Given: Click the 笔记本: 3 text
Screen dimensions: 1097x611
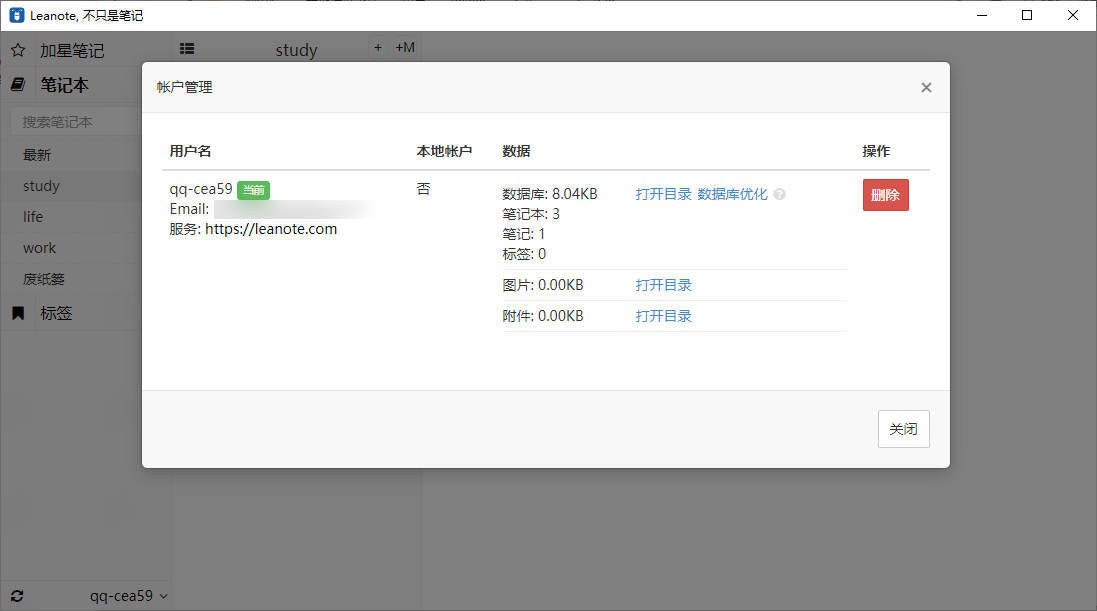Looking at the screenshot, I should [x=531, y=214].
